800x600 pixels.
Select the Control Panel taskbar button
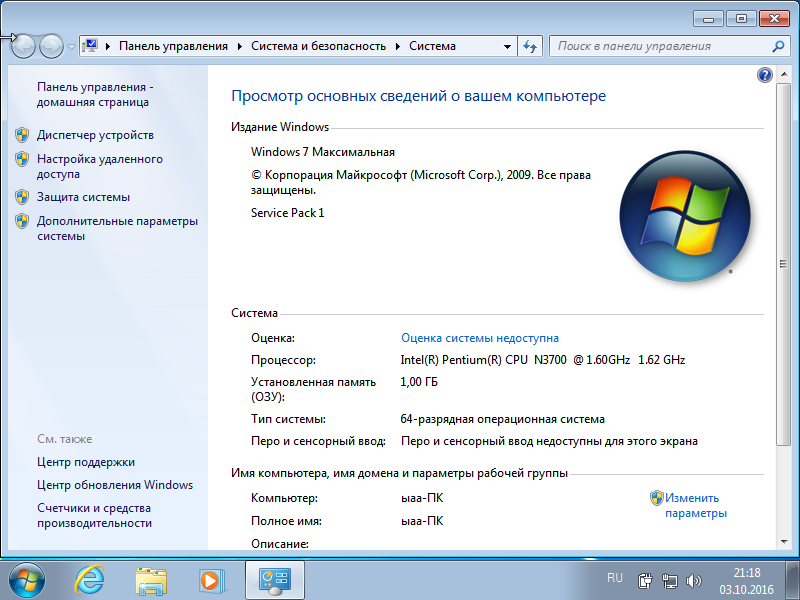[274, 580]
